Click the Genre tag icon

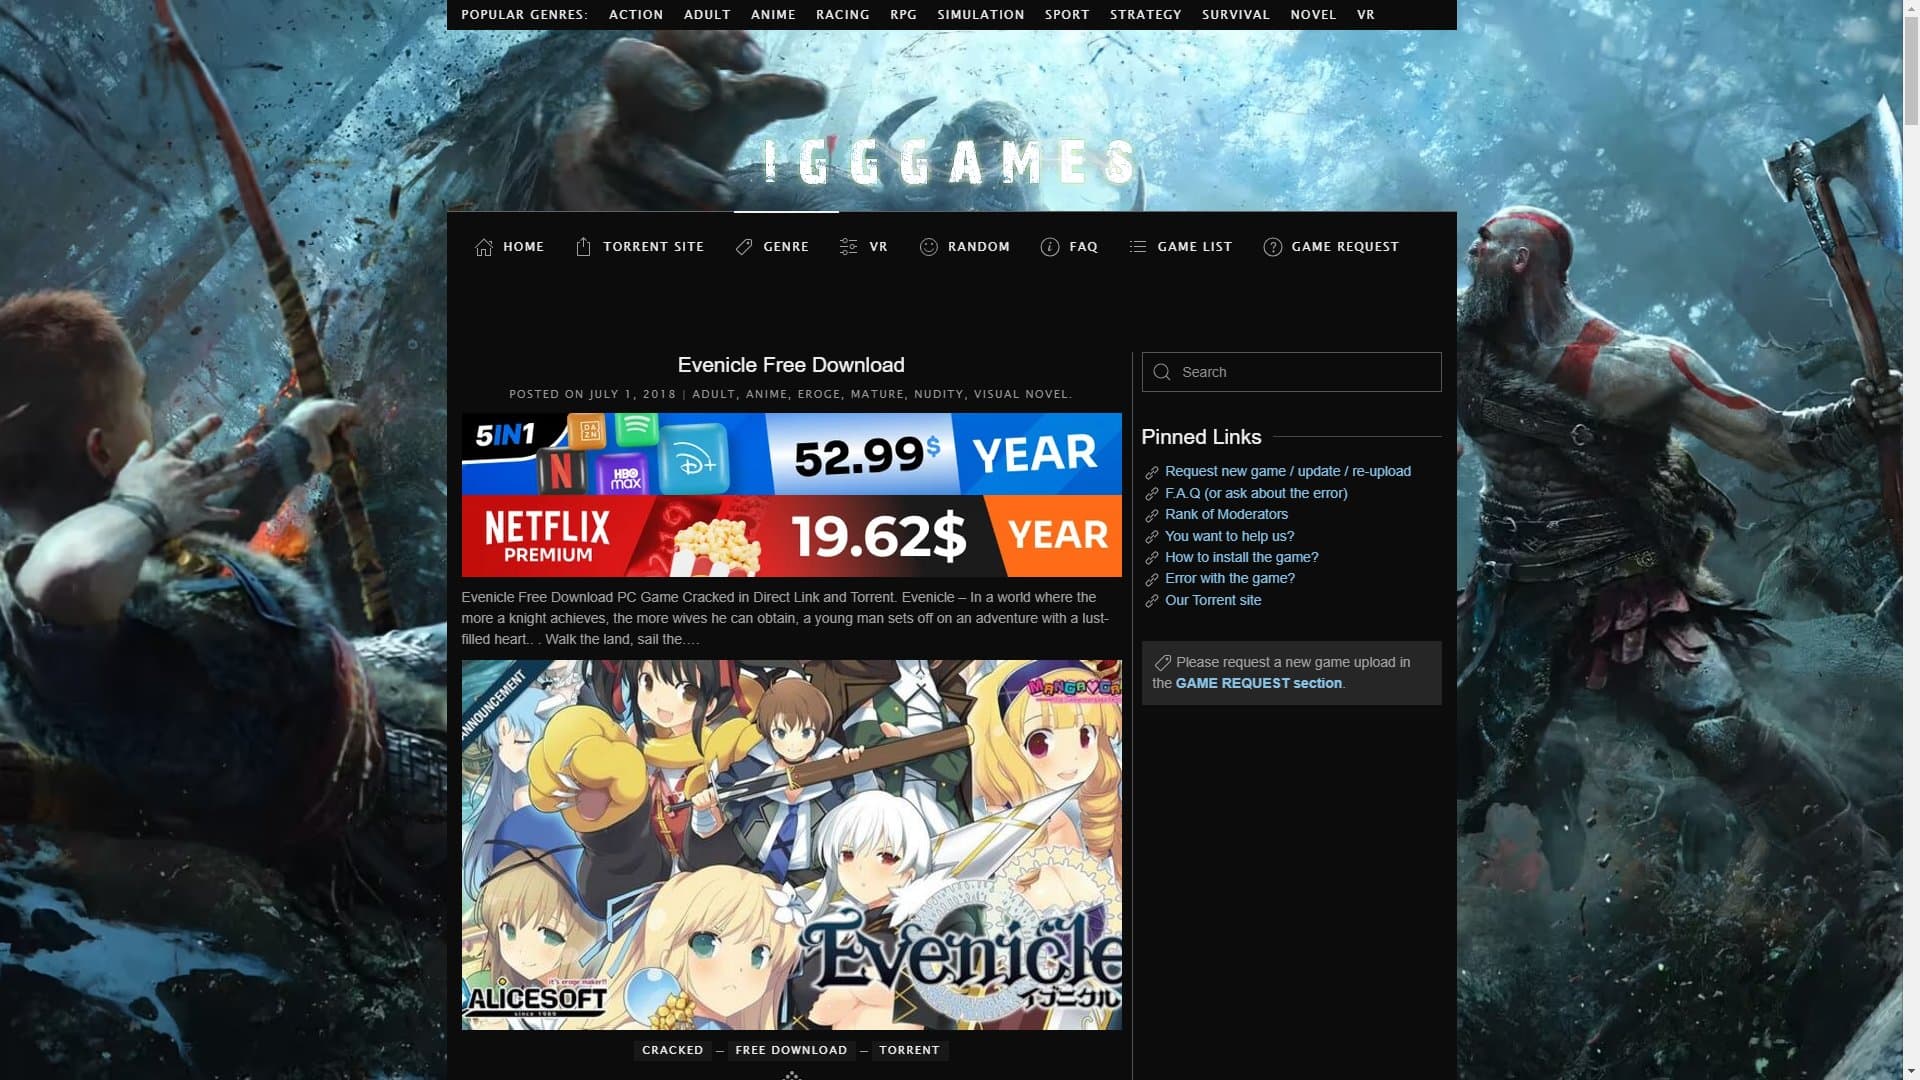[x=744, y=247]
